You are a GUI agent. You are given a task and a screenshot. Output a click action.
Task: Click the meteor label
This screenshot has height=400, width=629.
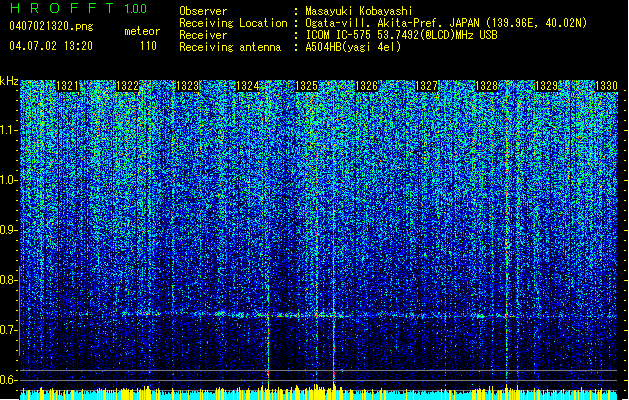tap(142, 31)
